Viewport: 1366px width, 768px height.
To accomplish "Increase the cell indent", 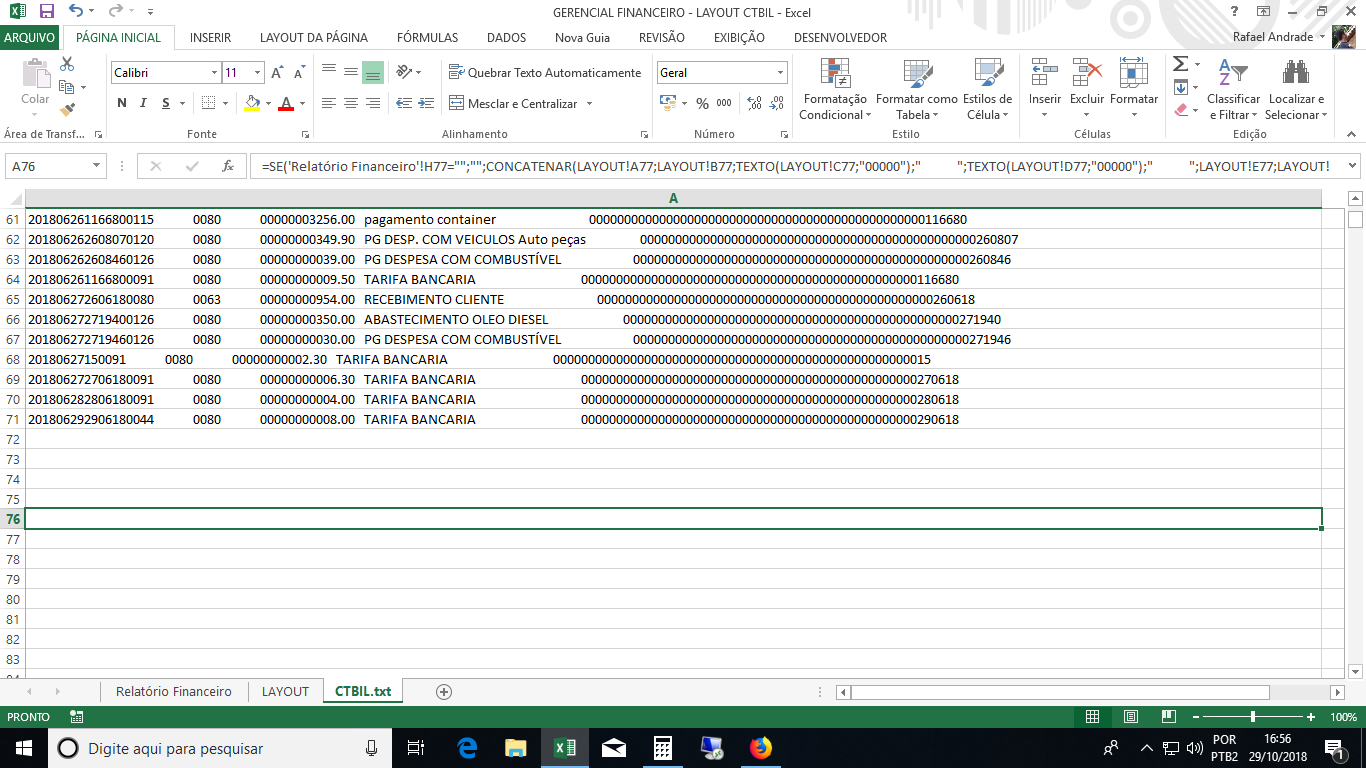I will [x=426, y=103].
